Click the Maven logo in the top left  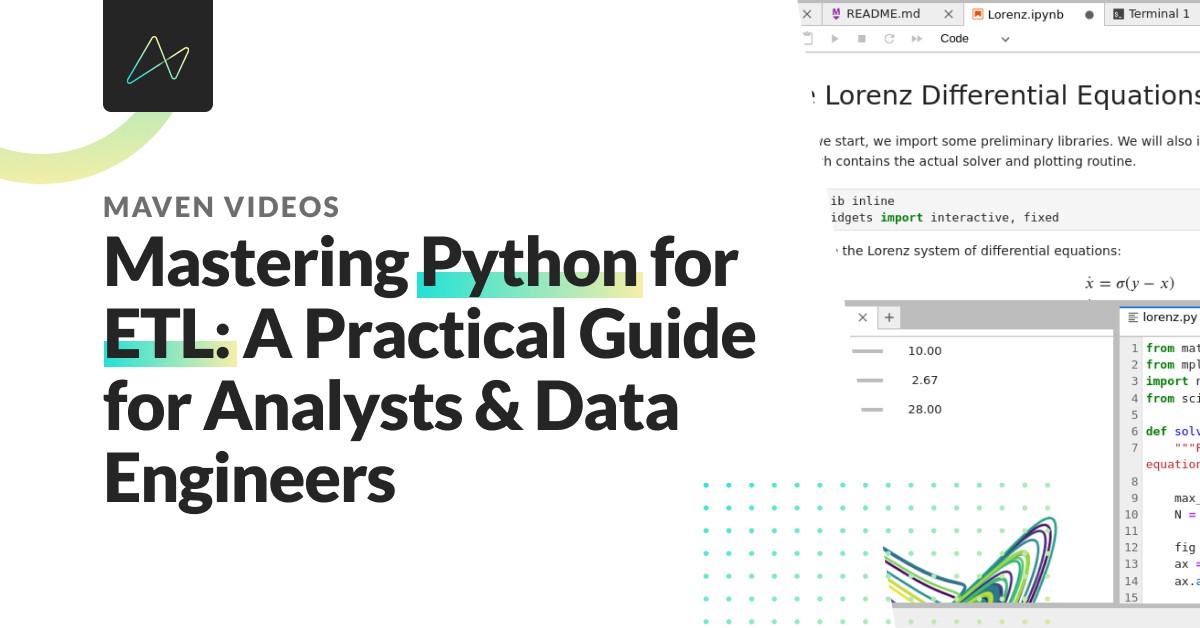[x=157, y=55]
